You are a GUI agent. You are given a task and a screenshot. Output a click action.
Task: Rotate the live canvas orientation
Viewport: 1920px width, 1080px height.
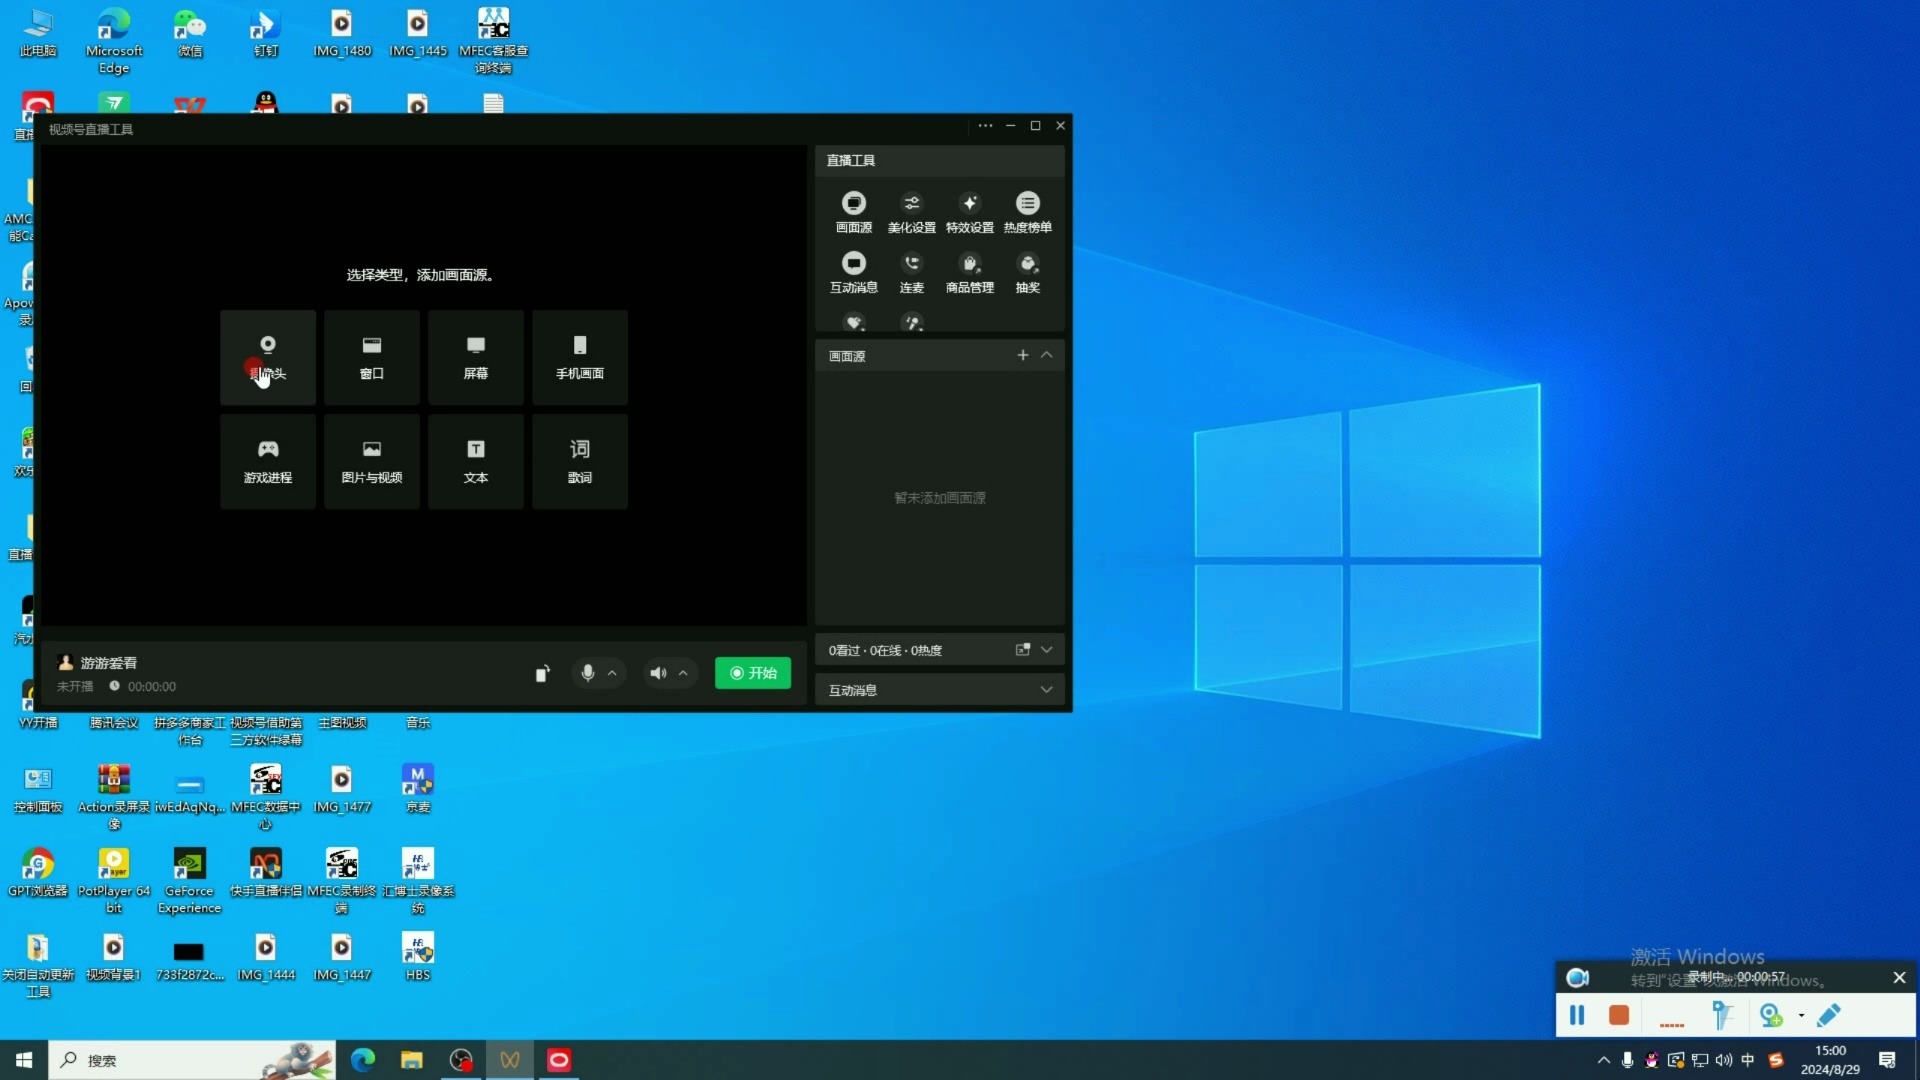[542, 673]
